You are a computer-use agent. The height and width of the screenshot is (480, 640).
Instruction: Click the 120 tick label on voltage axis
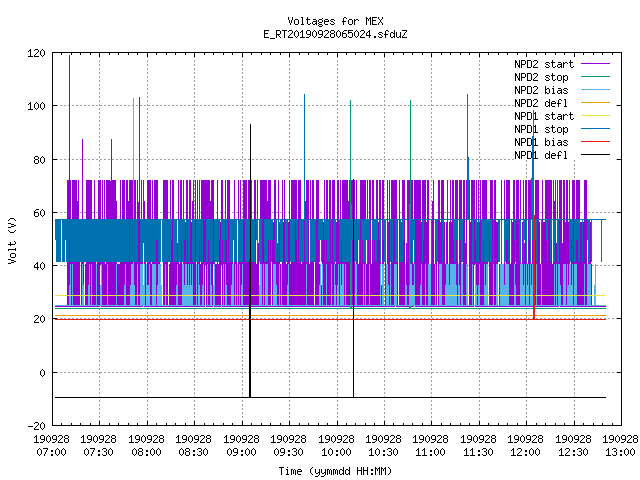36,53
